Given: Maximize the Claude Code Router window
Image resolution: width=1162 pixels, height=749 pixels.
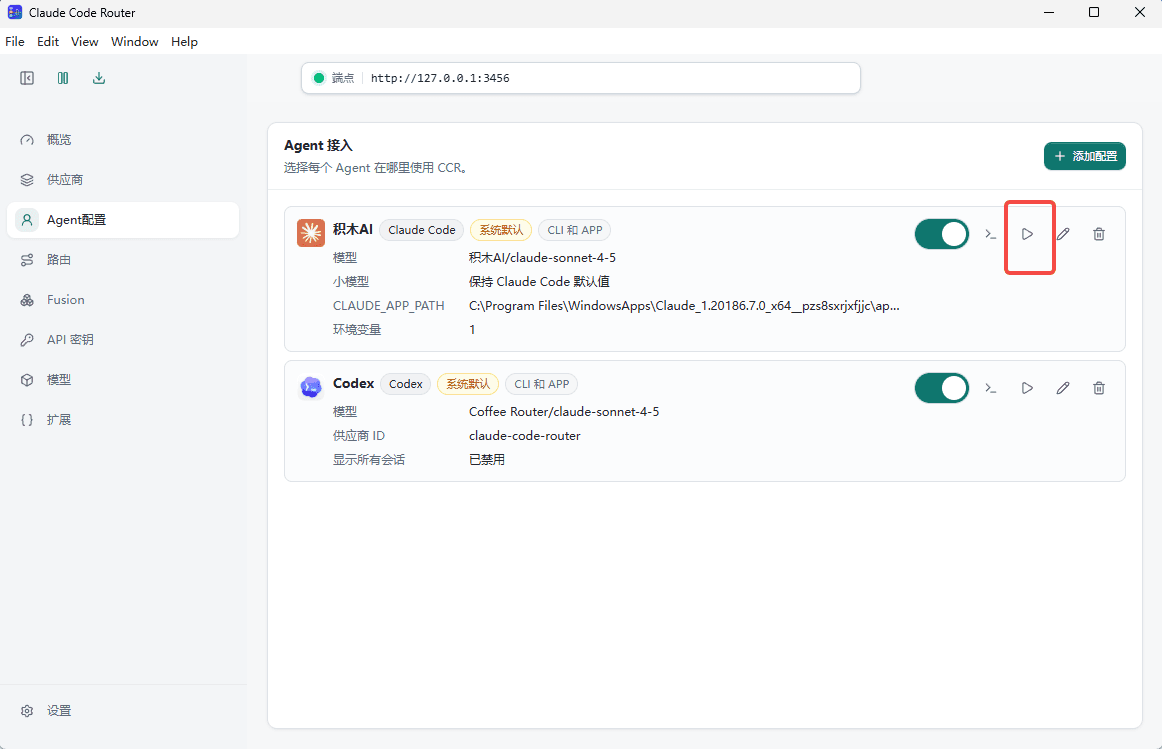Looking at the screenshot, I should point(1094,13).
